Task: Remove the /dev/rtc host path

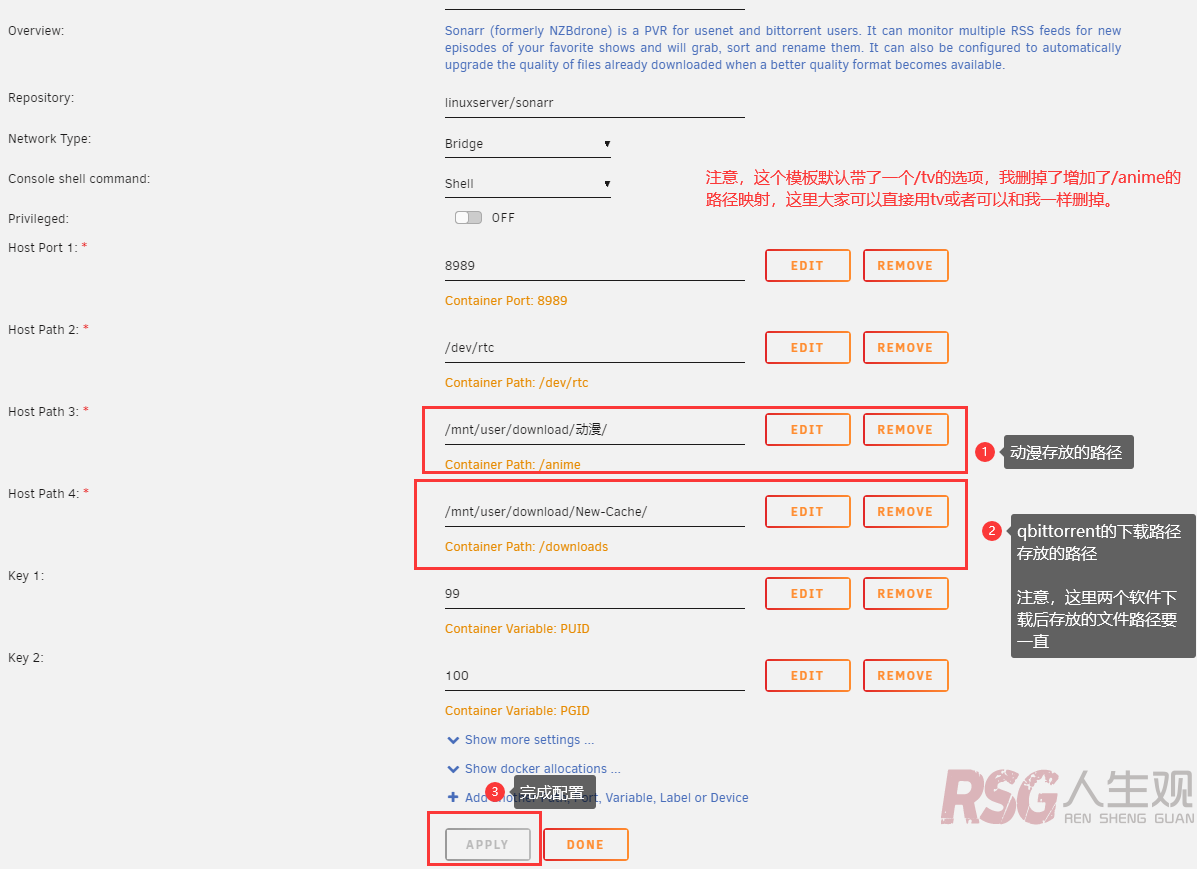Action: pos(905,347)
